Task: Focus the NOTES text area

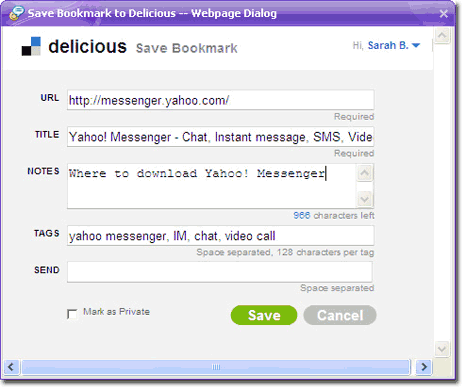Action: tap(212, 186)
